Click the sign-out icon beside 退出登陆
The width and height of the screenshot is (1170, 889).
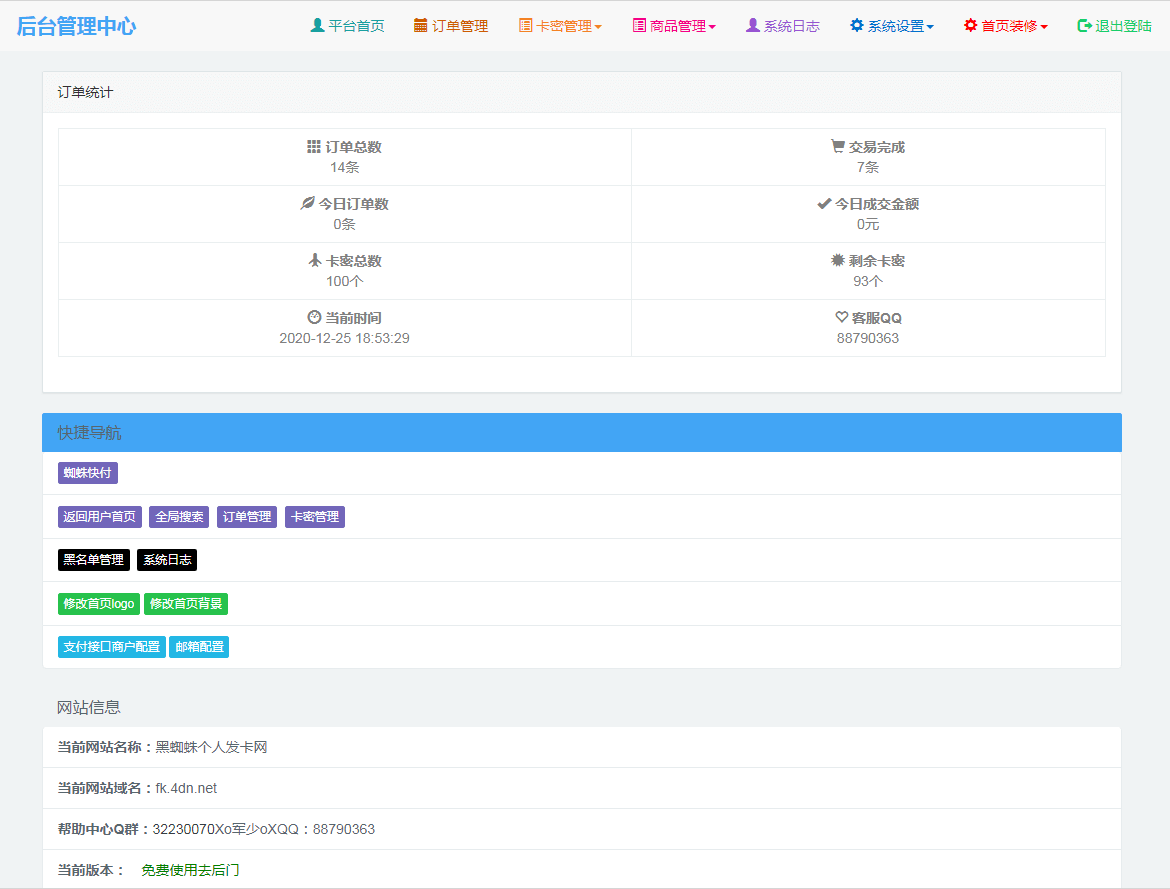pyautogui.click(x=1084, y=26)
